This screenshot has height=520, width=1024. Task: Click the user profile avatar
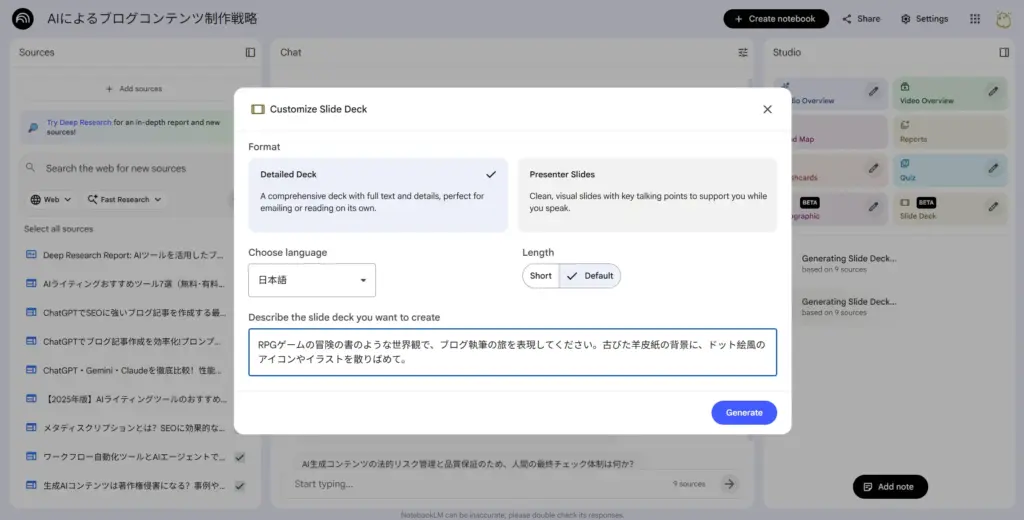coord(1003,18)
